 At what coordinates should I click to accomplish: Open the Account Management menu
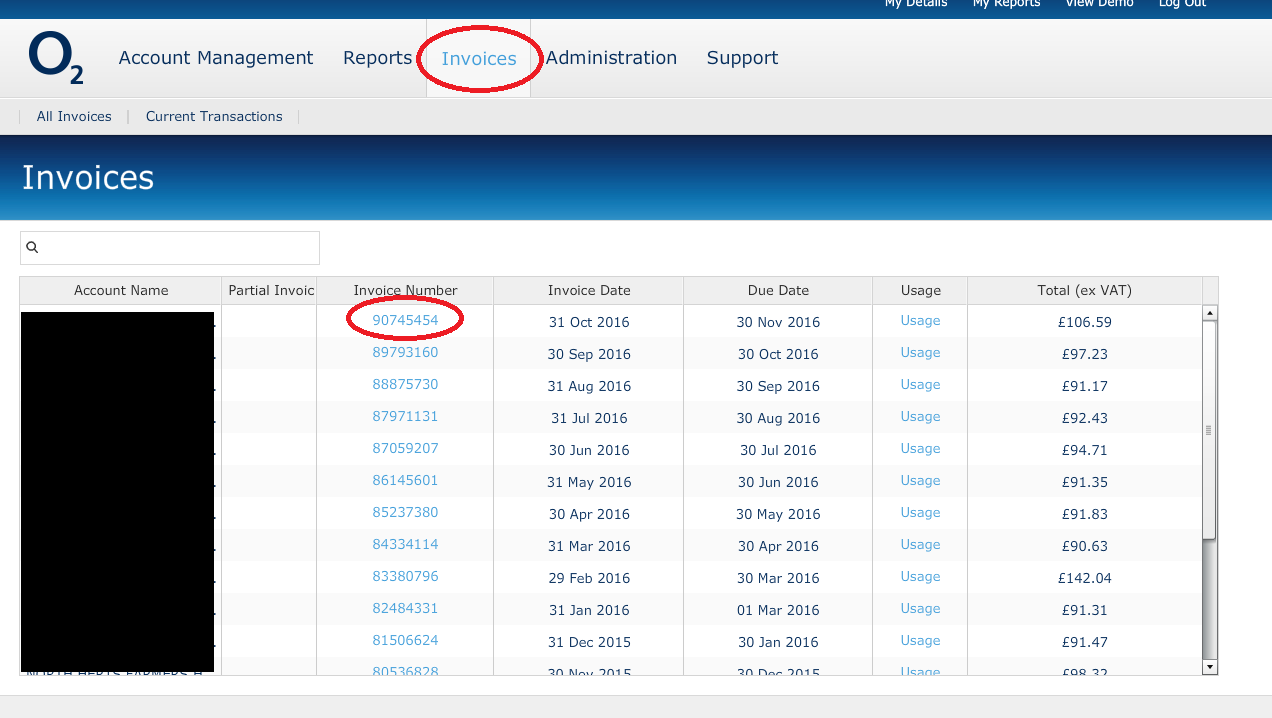pyautogui.click(x=216, y=57)
